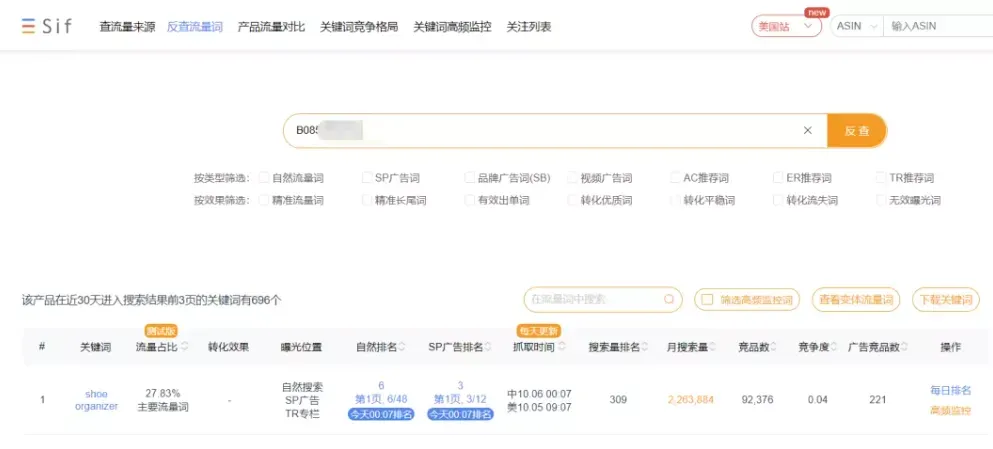Check the 品牌广告词(SB) filter
Viewport: 993px width, 449px height.
click(x=469, y=178)
